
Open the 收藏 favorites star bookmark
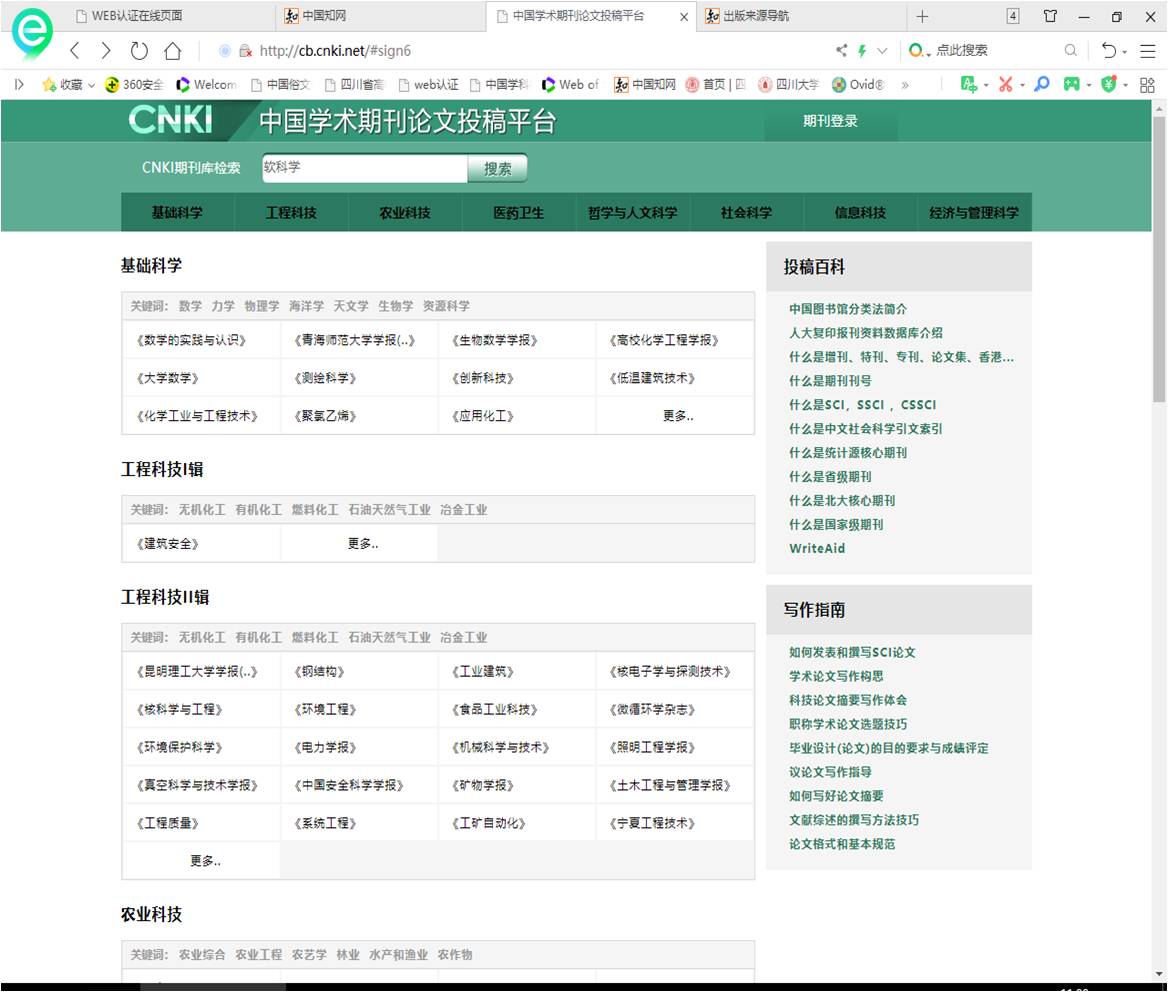pyautogui.click(x=63, y=84)
